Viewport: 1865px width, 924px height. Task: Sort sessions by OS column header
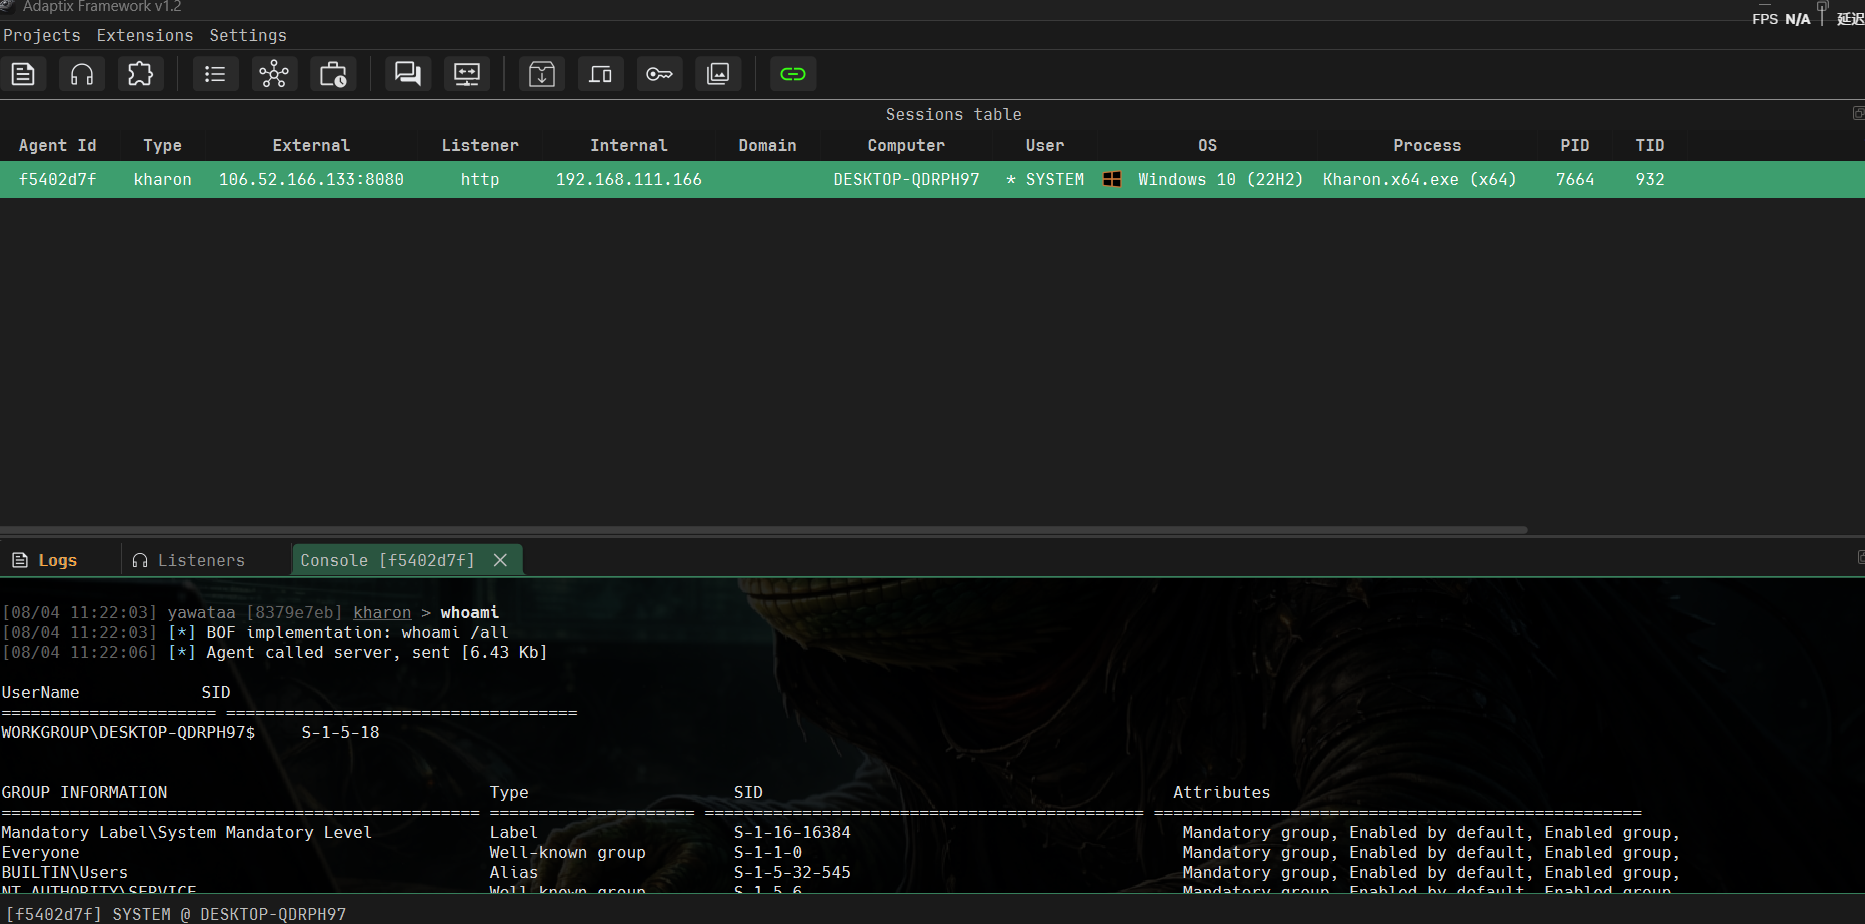point(1208,146)
